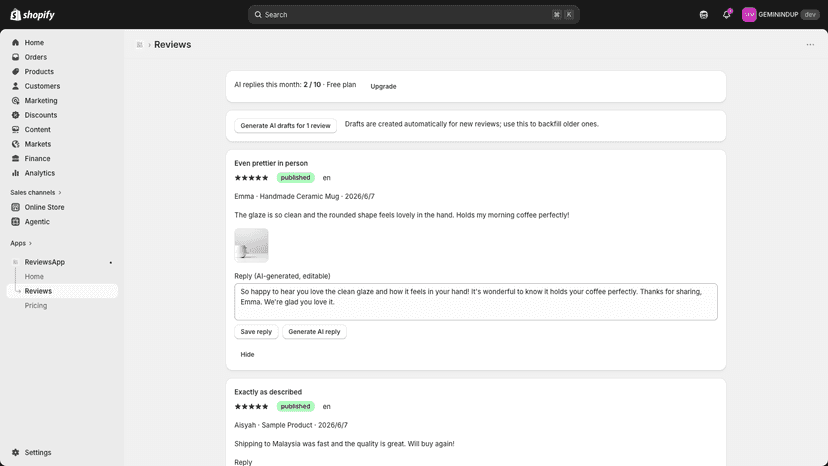Click the pin dot next to ReviewsApp

coord(110,263)
